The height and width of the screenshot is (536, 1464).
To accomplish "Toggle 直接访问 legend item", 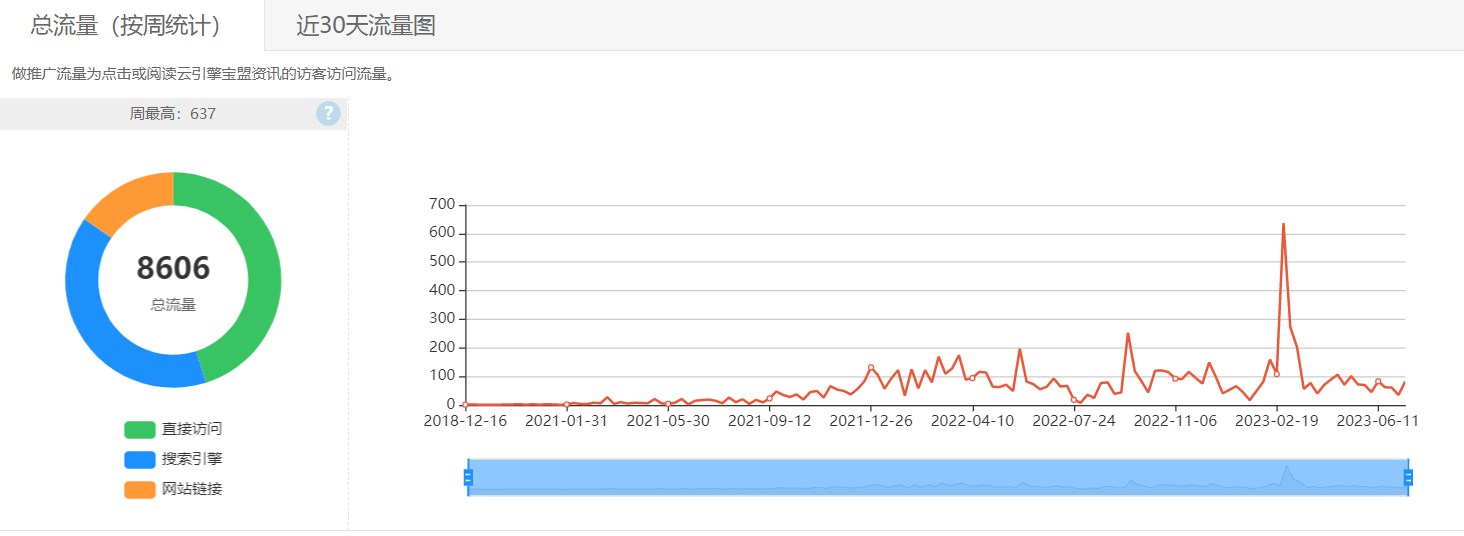I will tap(173, 429).
